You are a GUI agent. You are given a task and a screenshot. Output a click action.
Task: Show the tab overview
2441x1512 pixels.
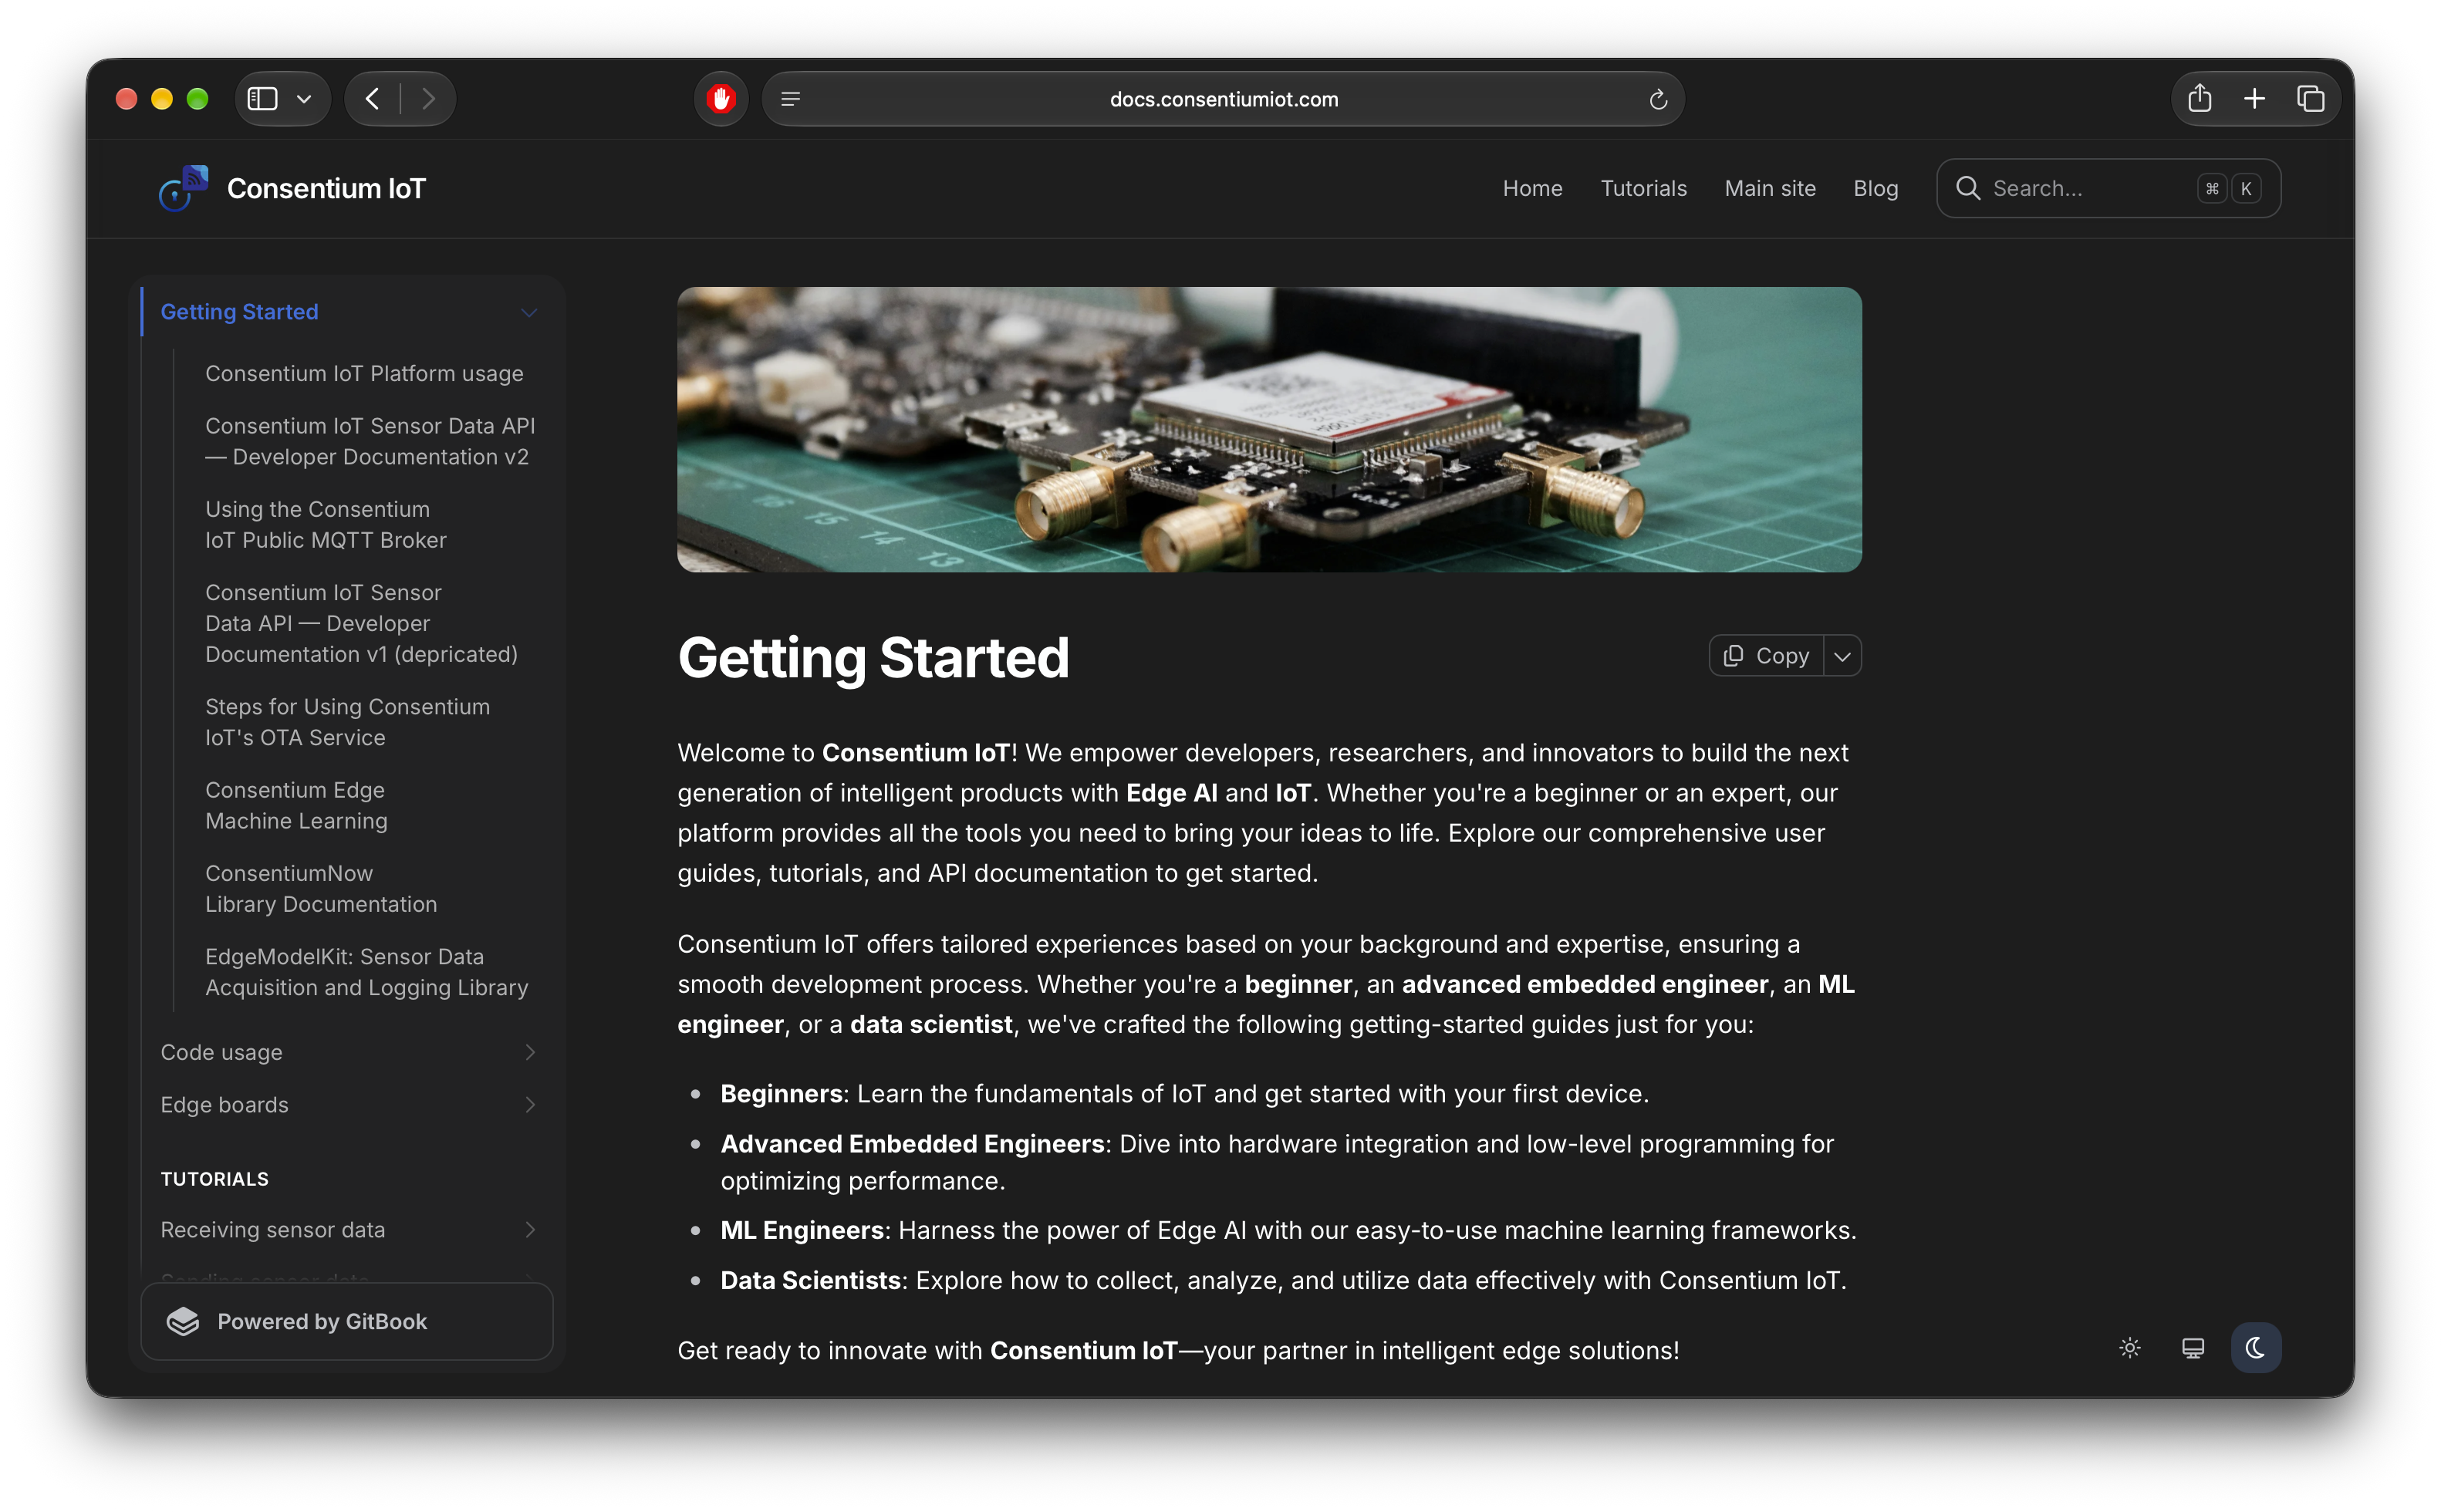(2310, 98)
